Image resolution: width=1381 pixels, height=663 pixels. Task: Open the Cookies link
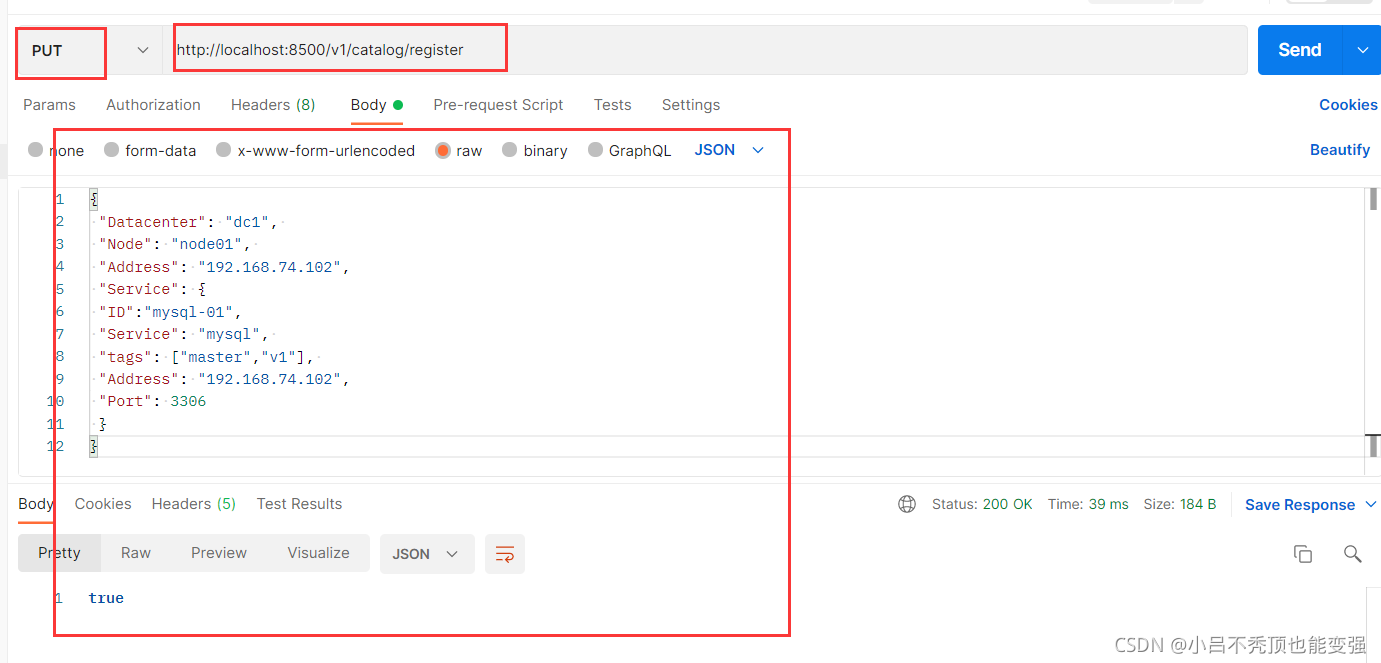pyautogui.click(x=1348, y=105)
